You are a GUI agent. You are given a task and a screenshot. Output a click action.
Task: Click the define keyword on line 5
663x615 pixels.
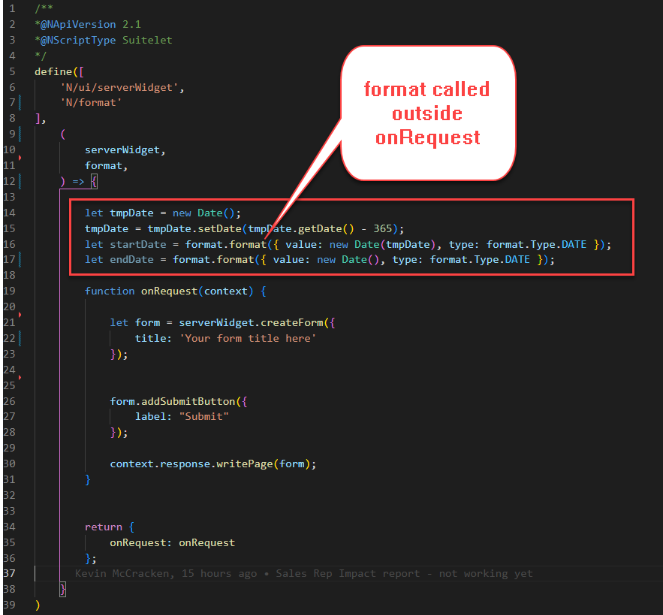coord(52,71)
